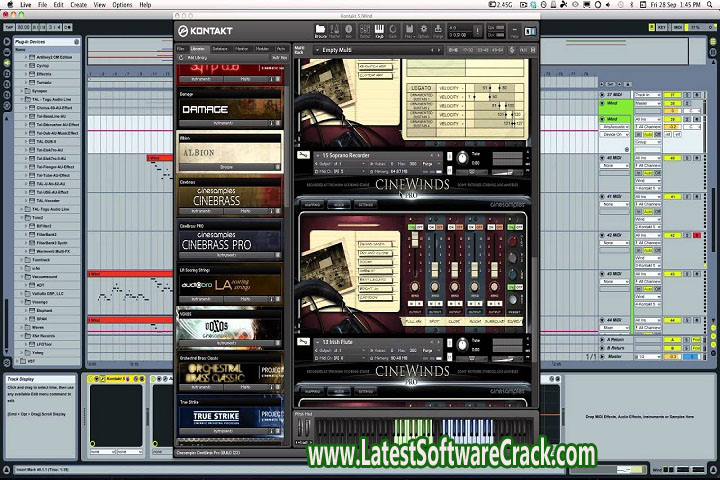720x480 pixels.
Task: Click the Close mic fader
Action: pyautogui.click(x=455, y=269)
